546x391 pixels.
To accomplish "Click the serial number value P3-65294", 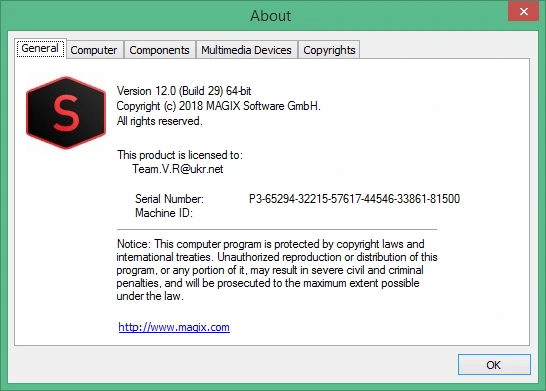I will (x=354, y=199).
